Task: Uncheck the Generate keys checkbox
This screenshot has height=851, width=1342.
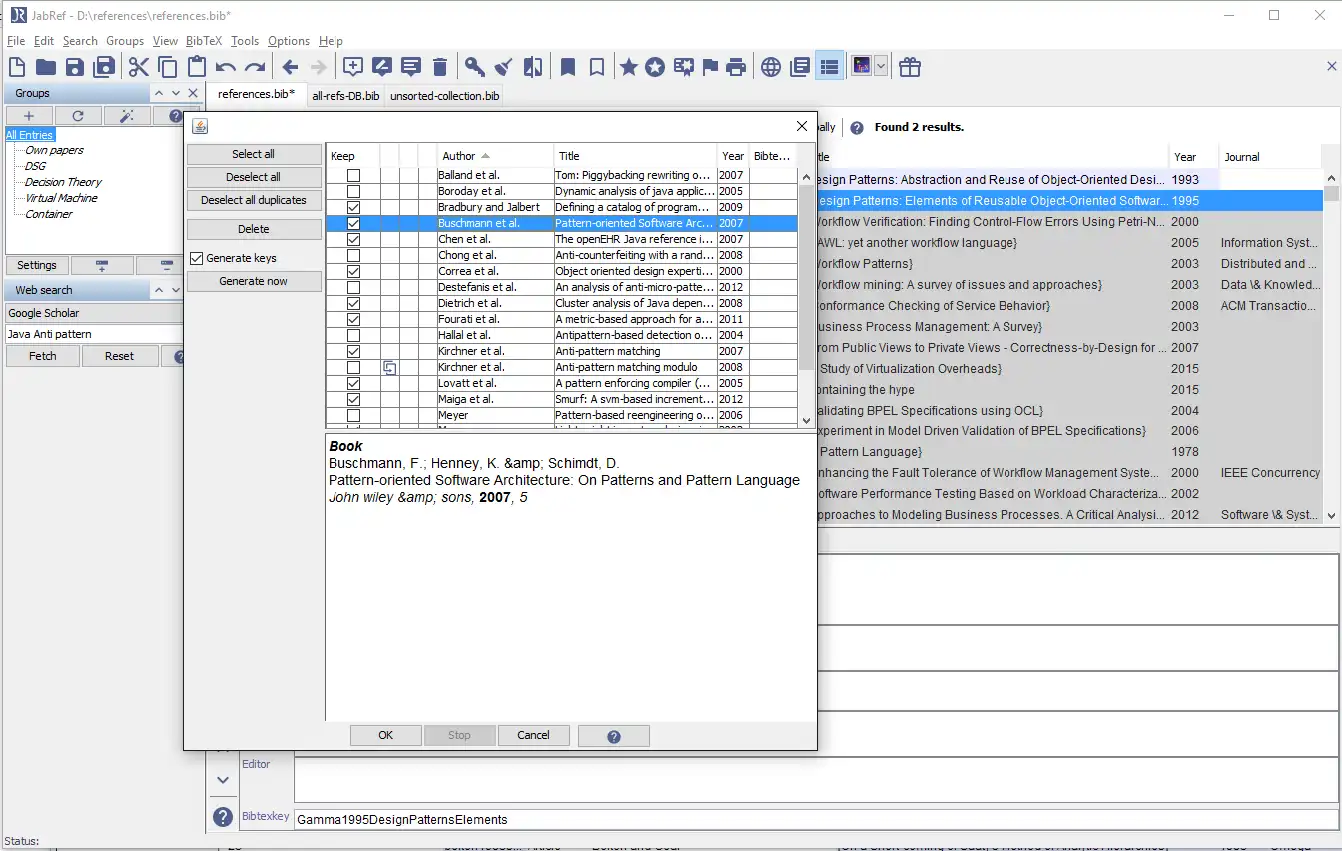Action: pyautogui.click(x=197, y=258)
